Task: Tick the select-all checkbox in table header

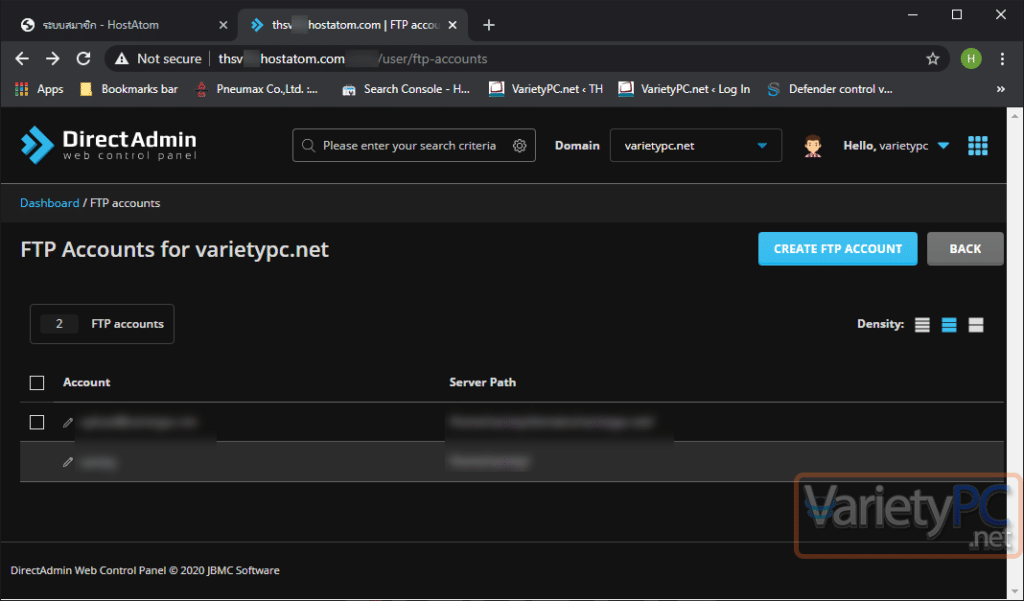Action: tap(37, 383)
